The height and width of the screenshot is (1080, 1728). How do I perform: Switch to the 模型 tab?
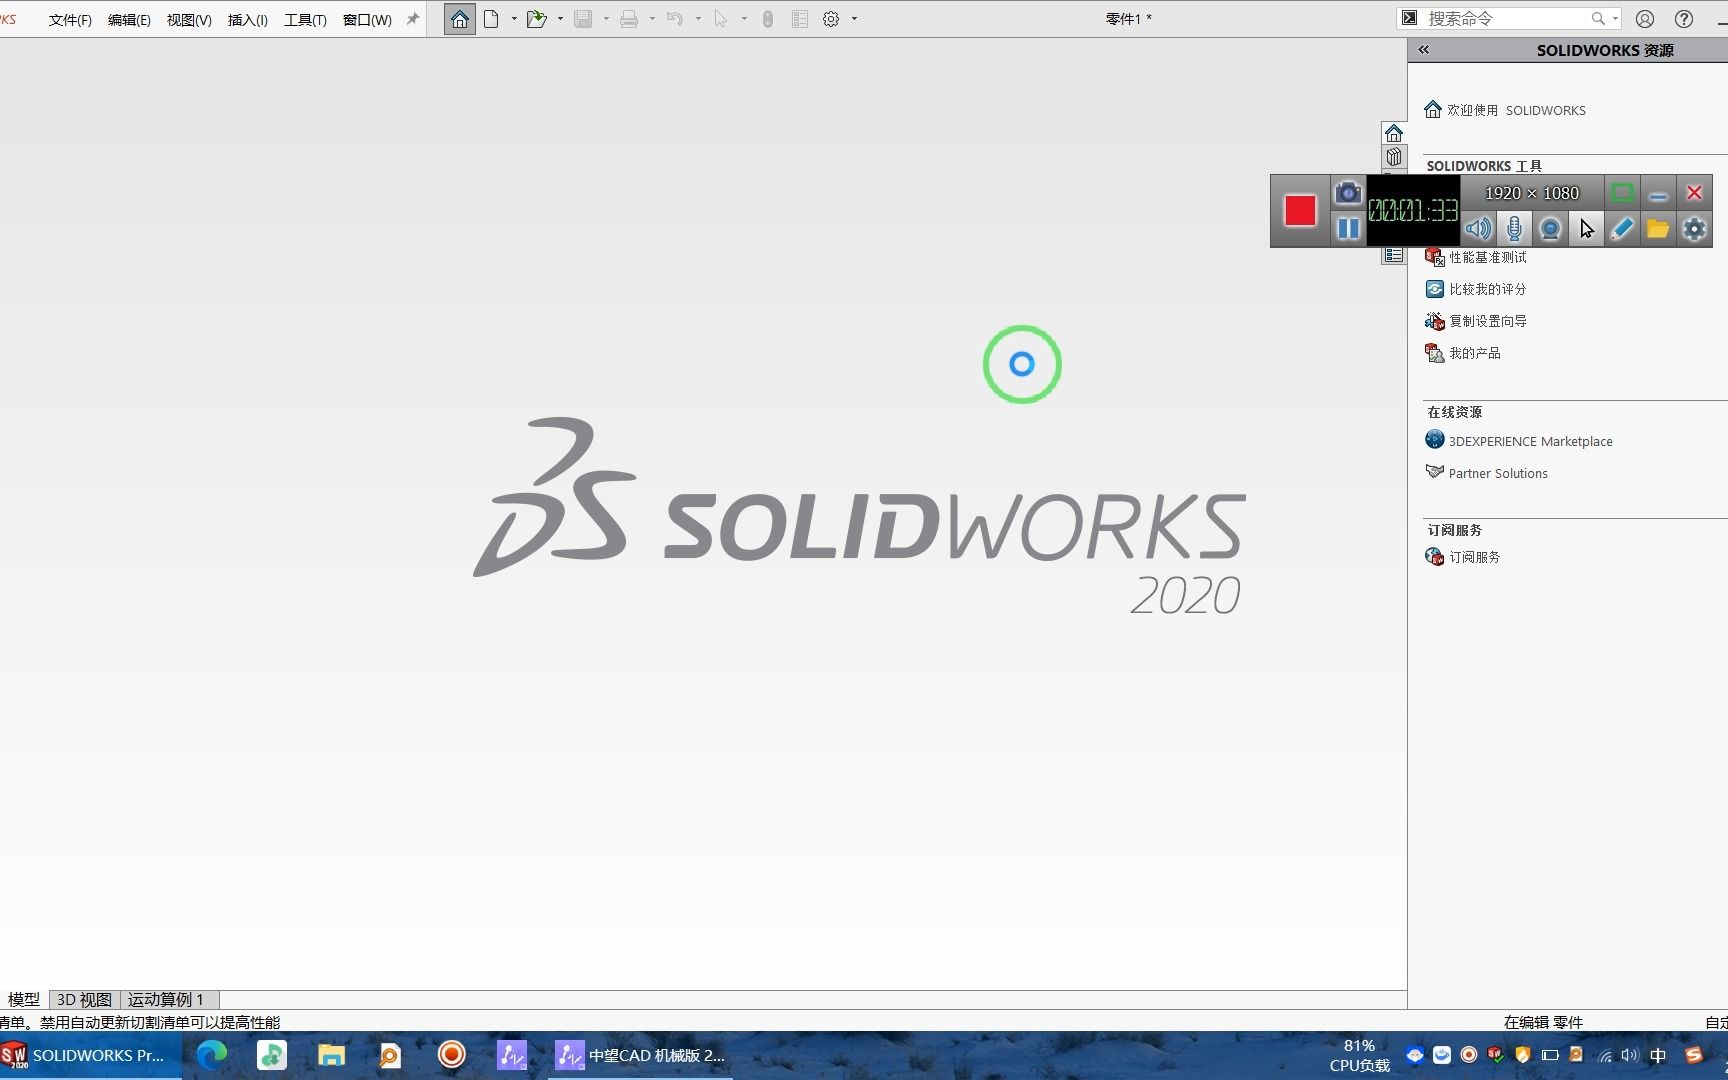(24, 999)
